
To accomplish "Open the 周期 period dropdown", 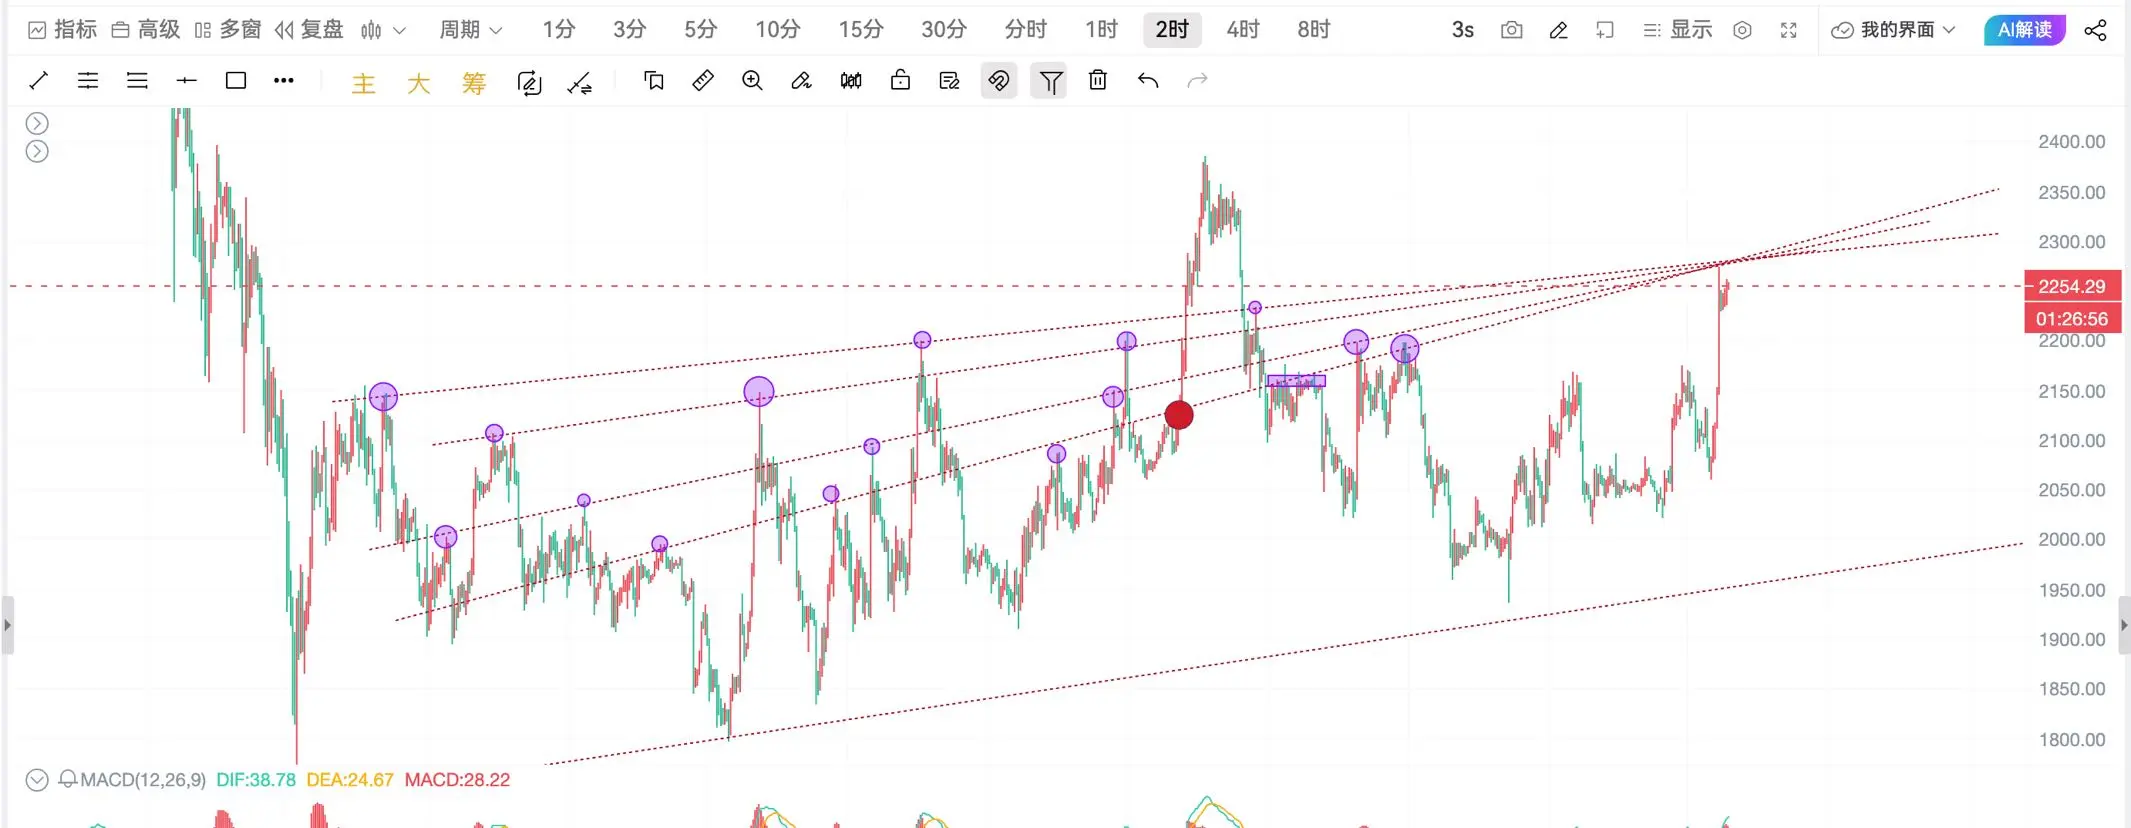I will tap(471, 30).
